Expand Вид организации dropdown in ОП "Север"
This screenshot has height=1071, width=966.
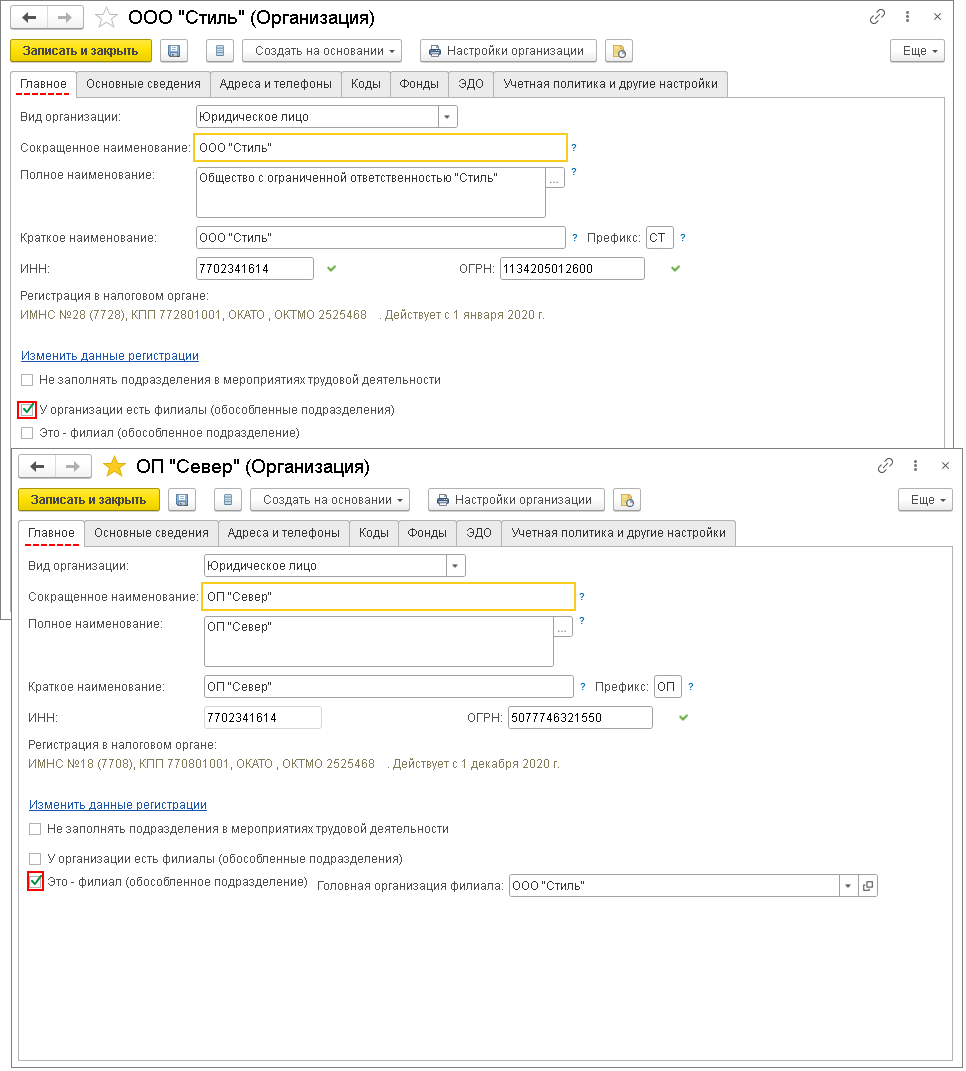coord(456,566)
